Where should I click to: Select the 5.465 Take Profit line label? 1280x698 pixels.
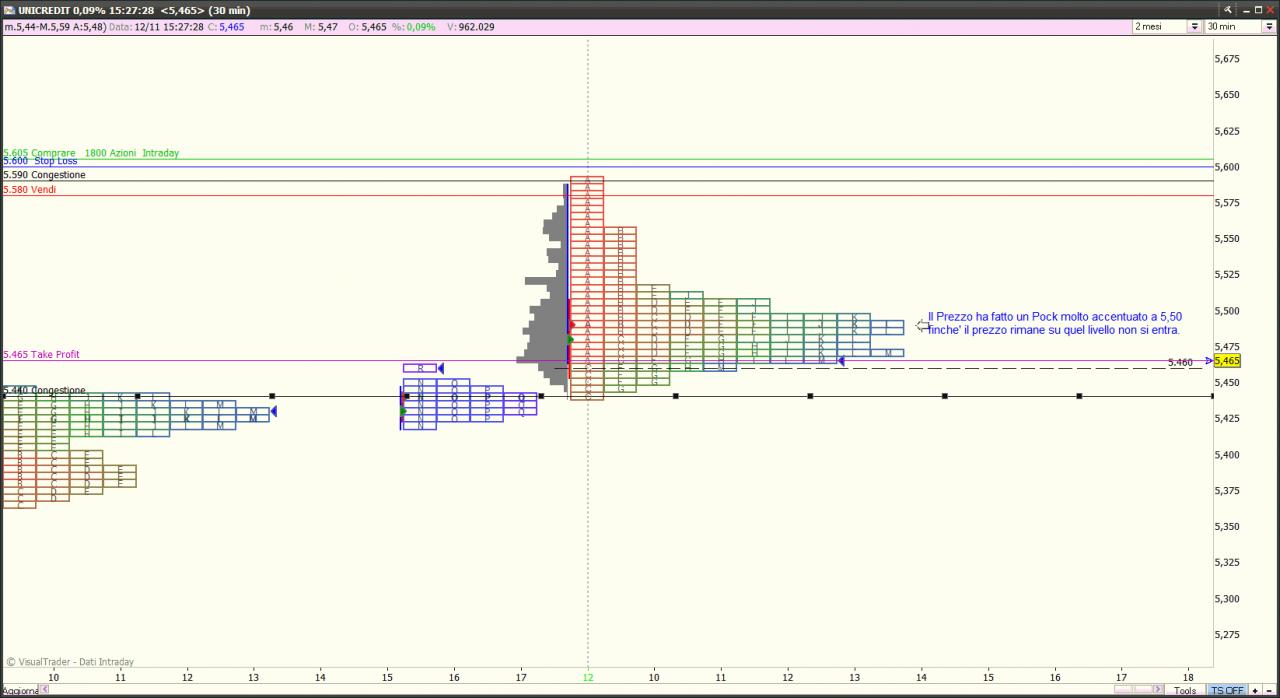[x=41, y=354]
